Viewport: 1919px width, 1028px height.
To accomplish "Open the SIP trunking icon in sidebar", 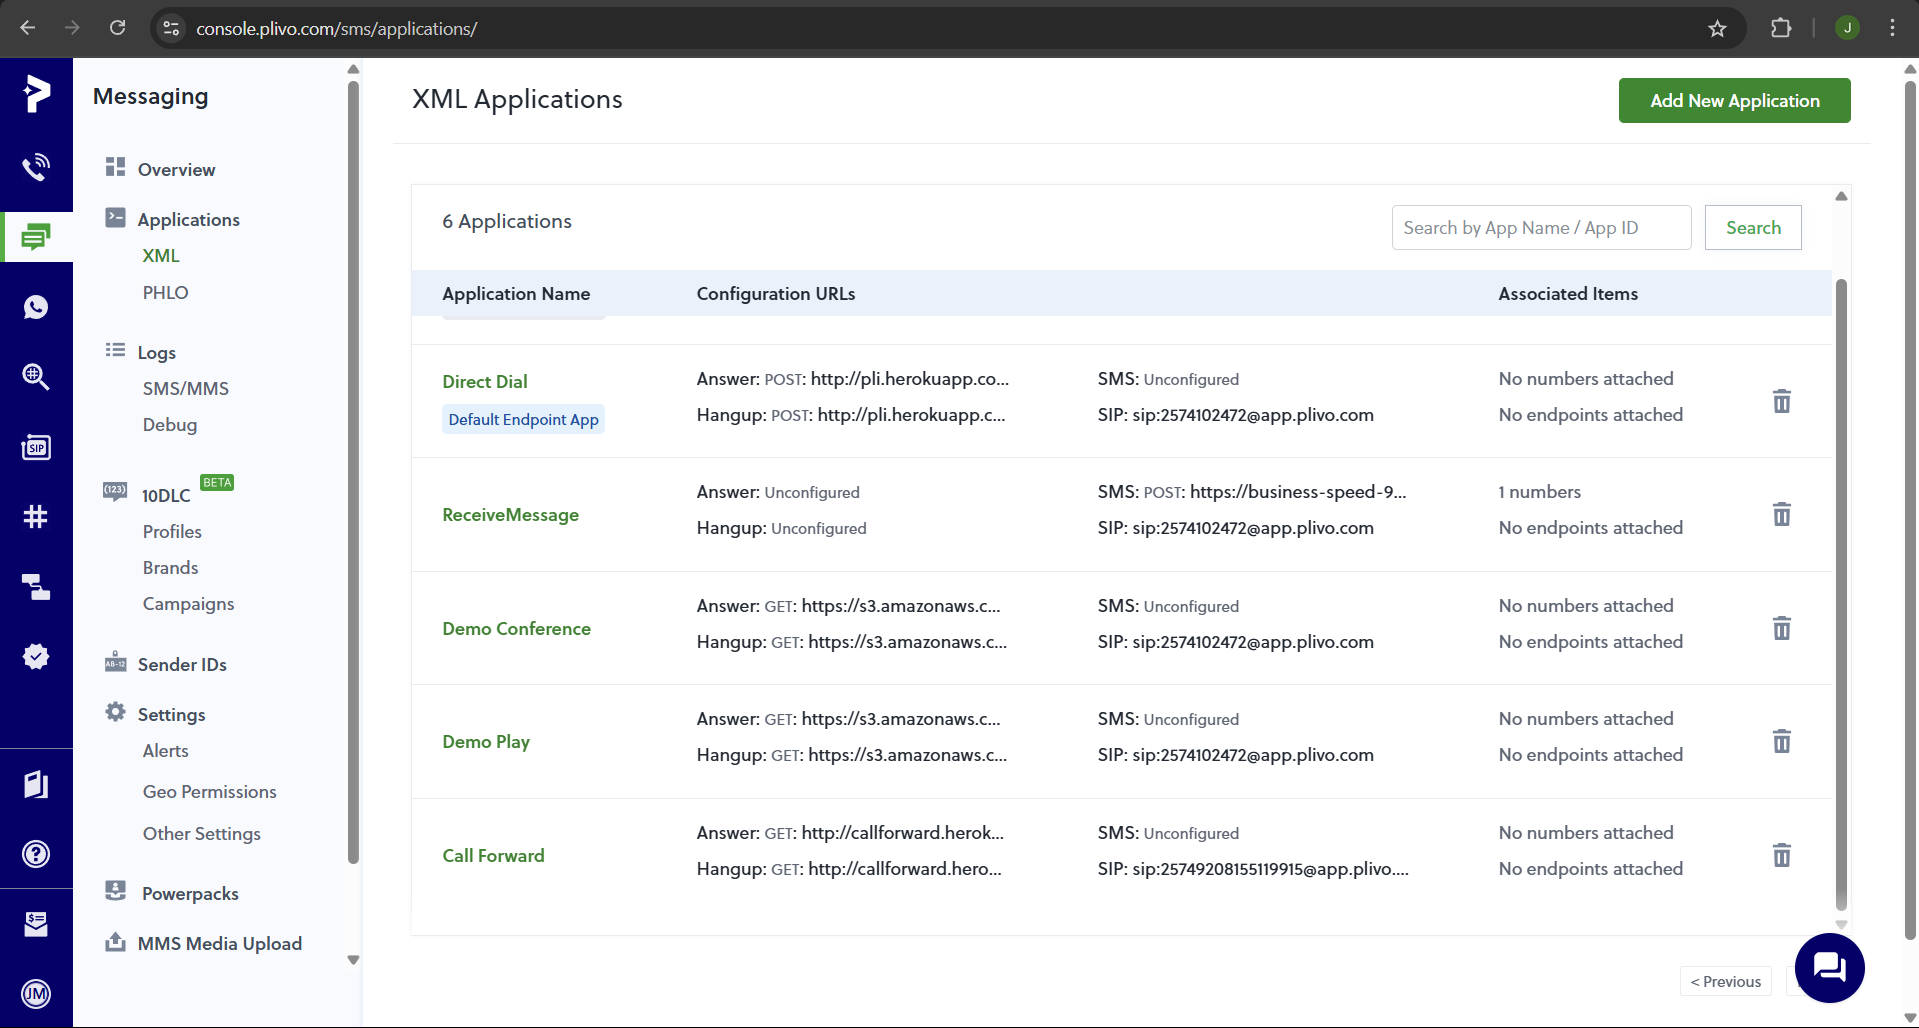I will click(x=36, y=447).
